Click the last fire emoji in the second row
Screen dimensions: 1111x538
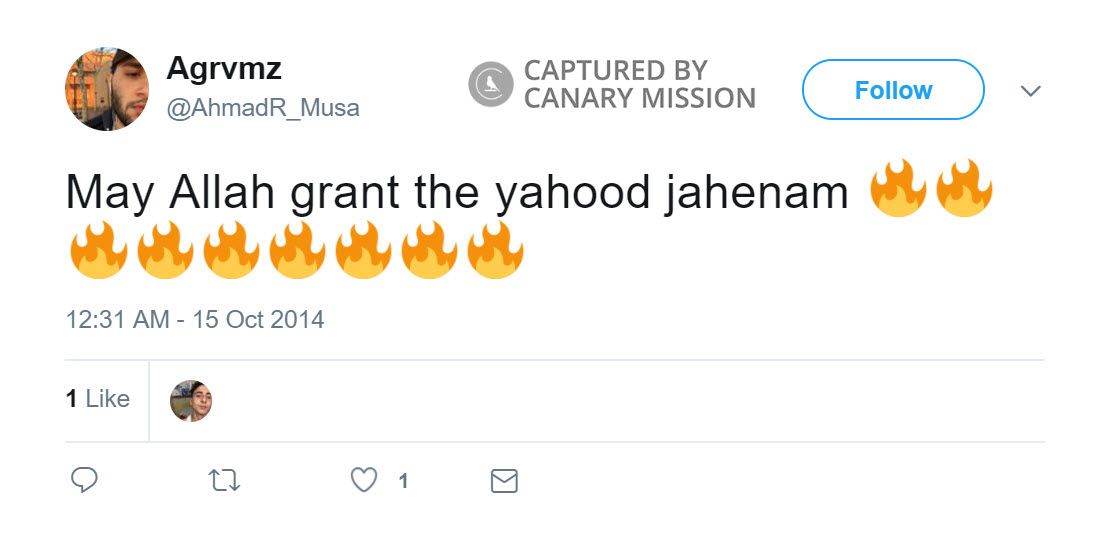point(495,250)
